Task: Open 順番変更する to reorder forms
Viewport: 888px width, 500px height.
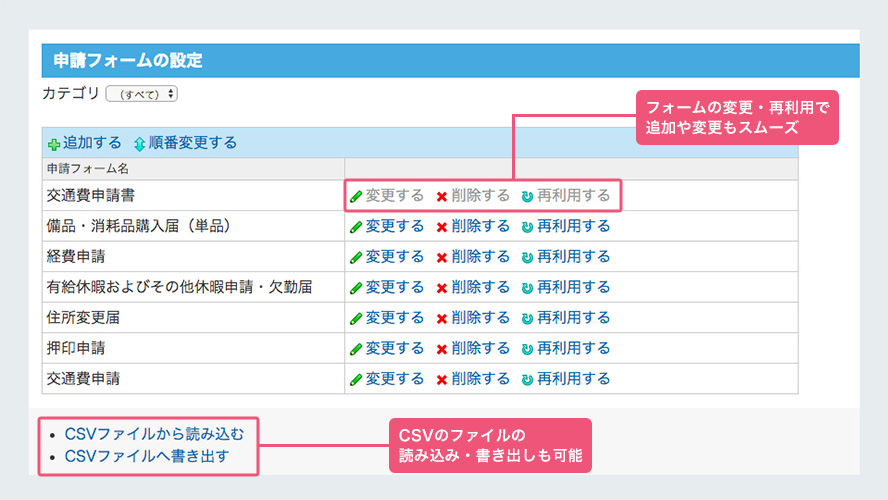Action: click(192, 143)
